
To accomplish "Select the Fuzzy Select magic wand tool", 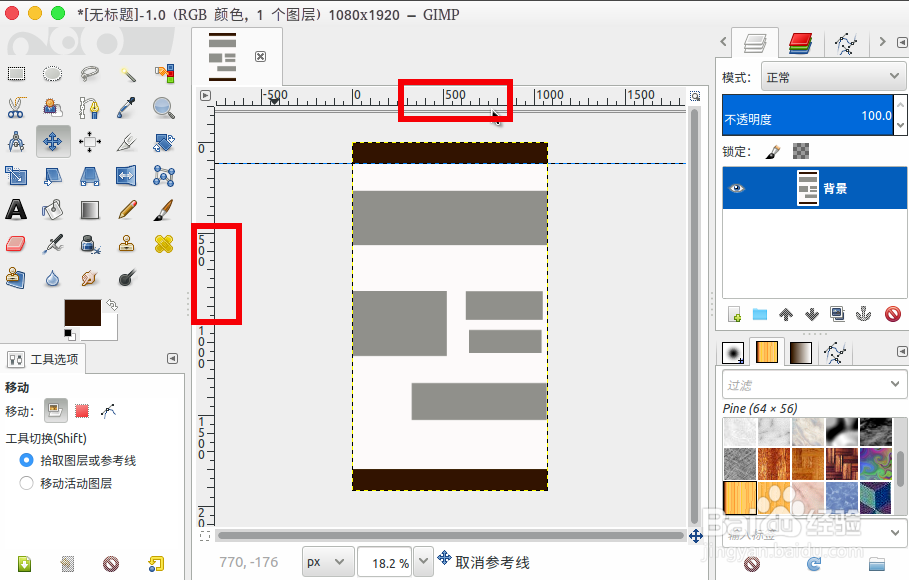I will tap(127, 74).
